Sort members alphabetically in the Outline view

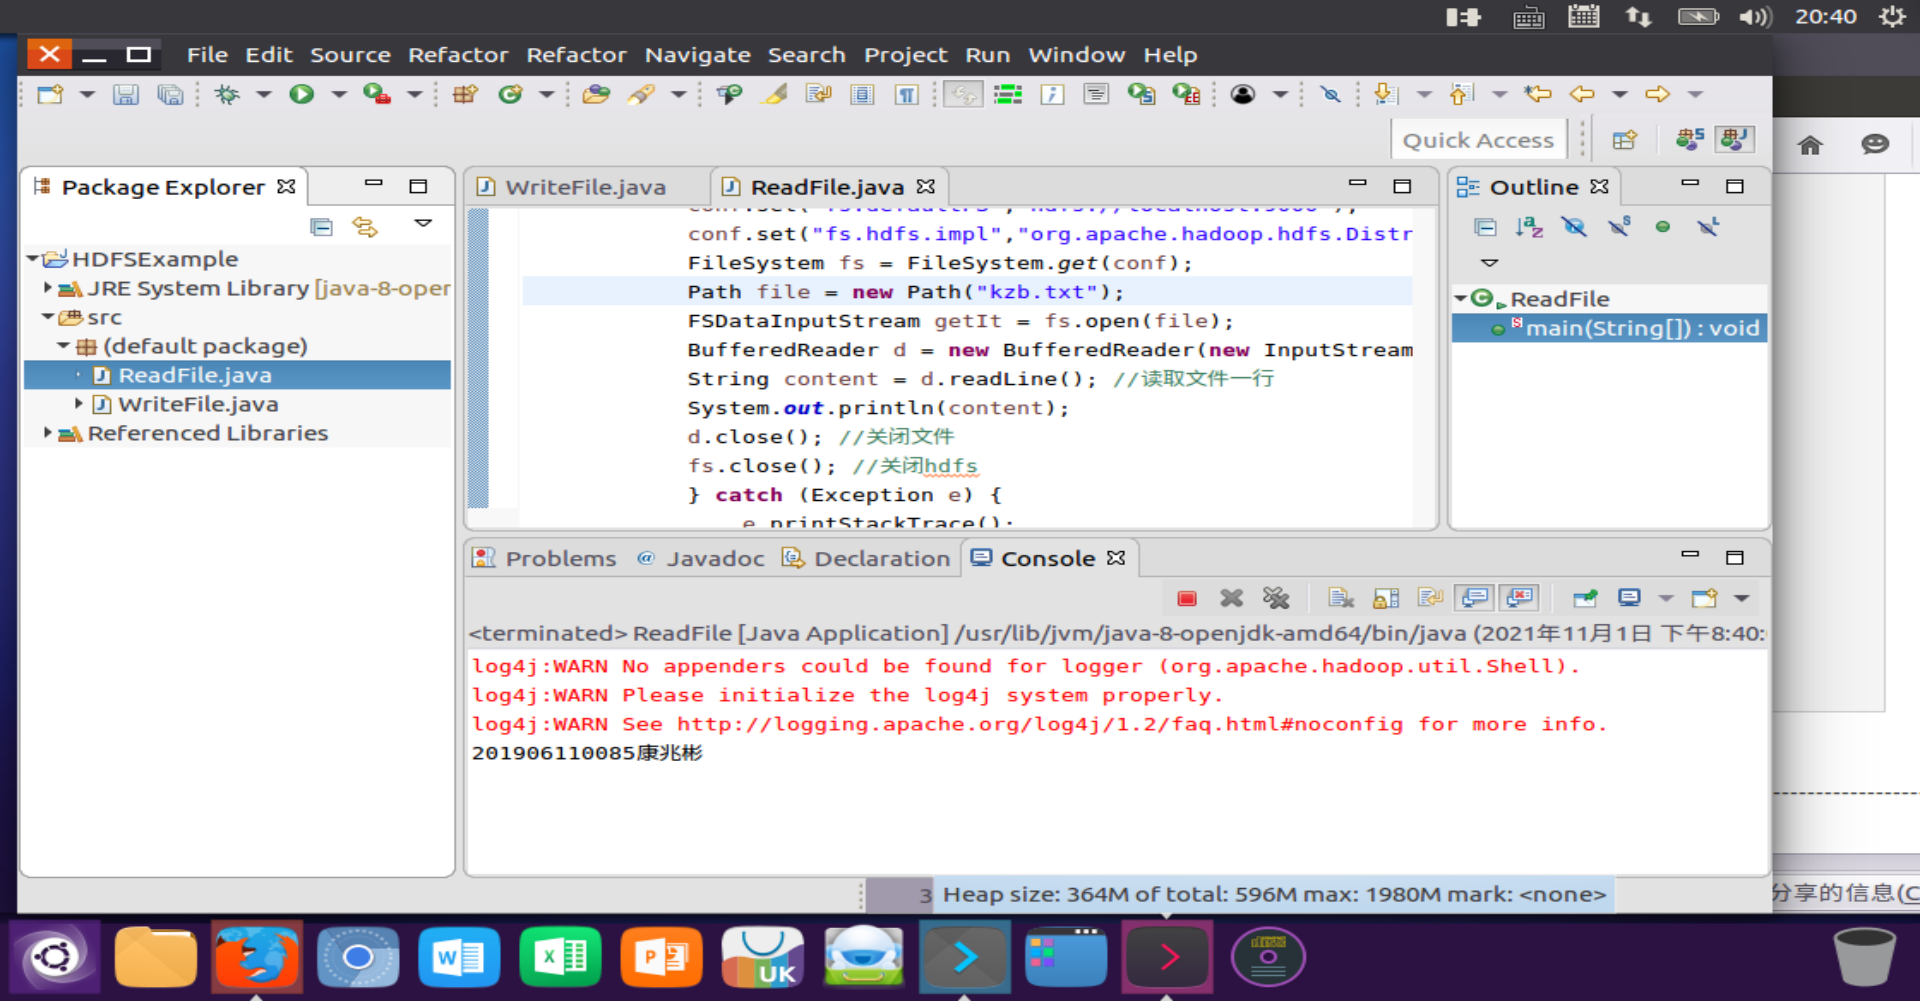(x=1529, y=227)
